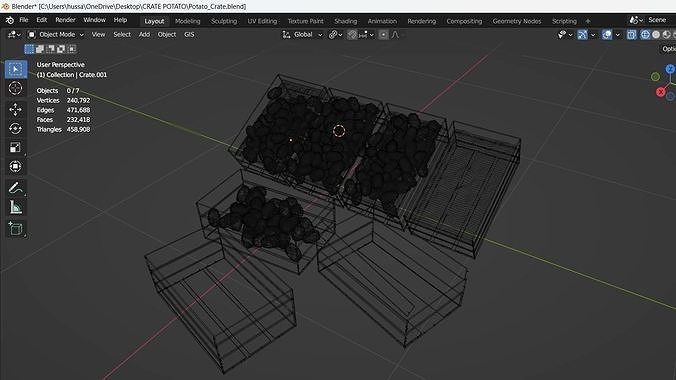
Task: Pick the Add Cube tool
Action: [x=16, y=229]
